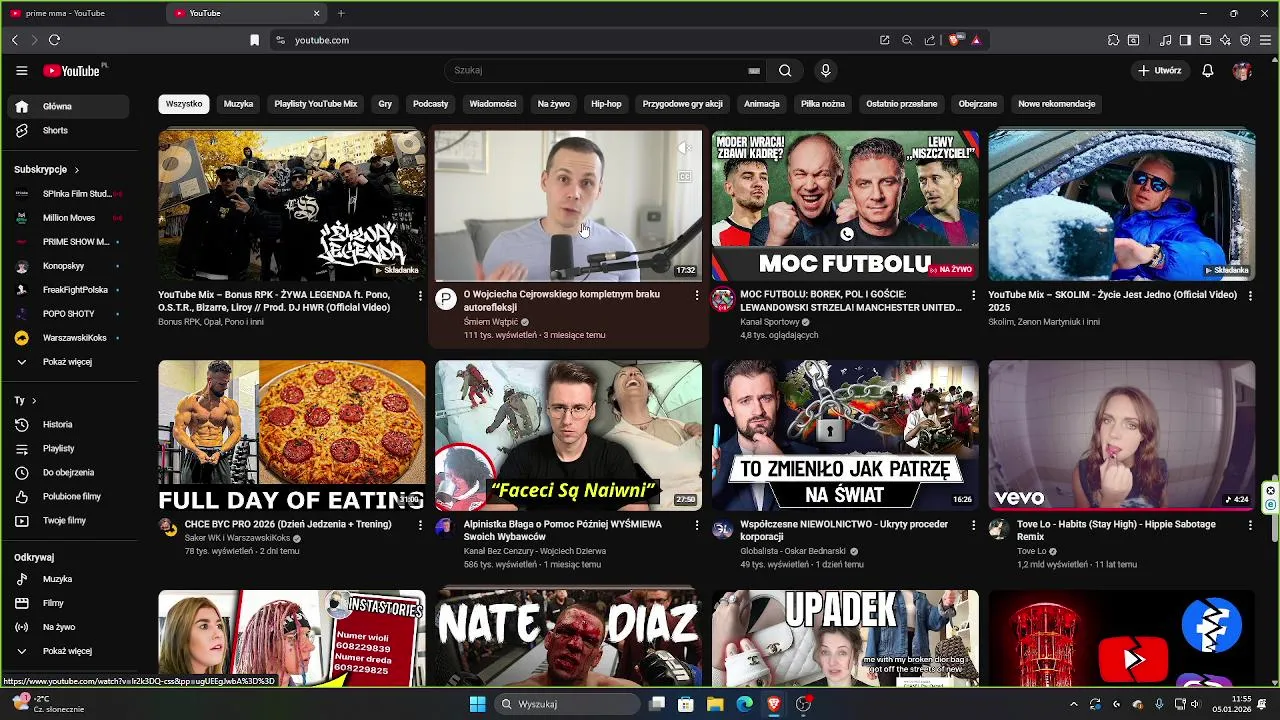Expand the Subskrypcje section arrow

point(76,170)
